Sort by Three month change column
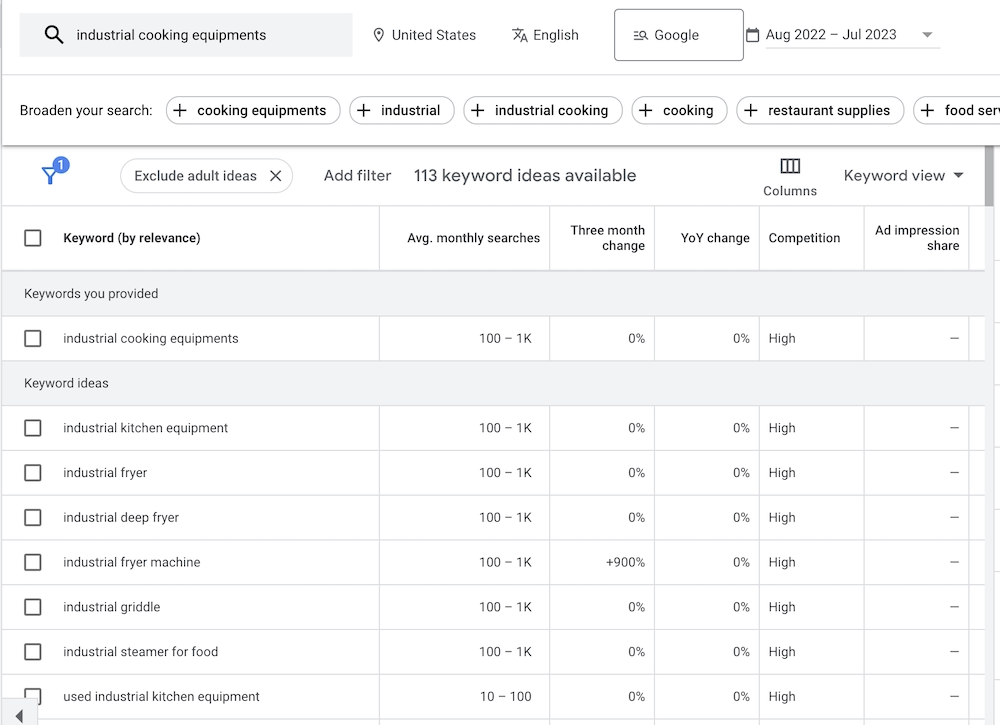This screenshot has width=1000, height=725. 607,238
